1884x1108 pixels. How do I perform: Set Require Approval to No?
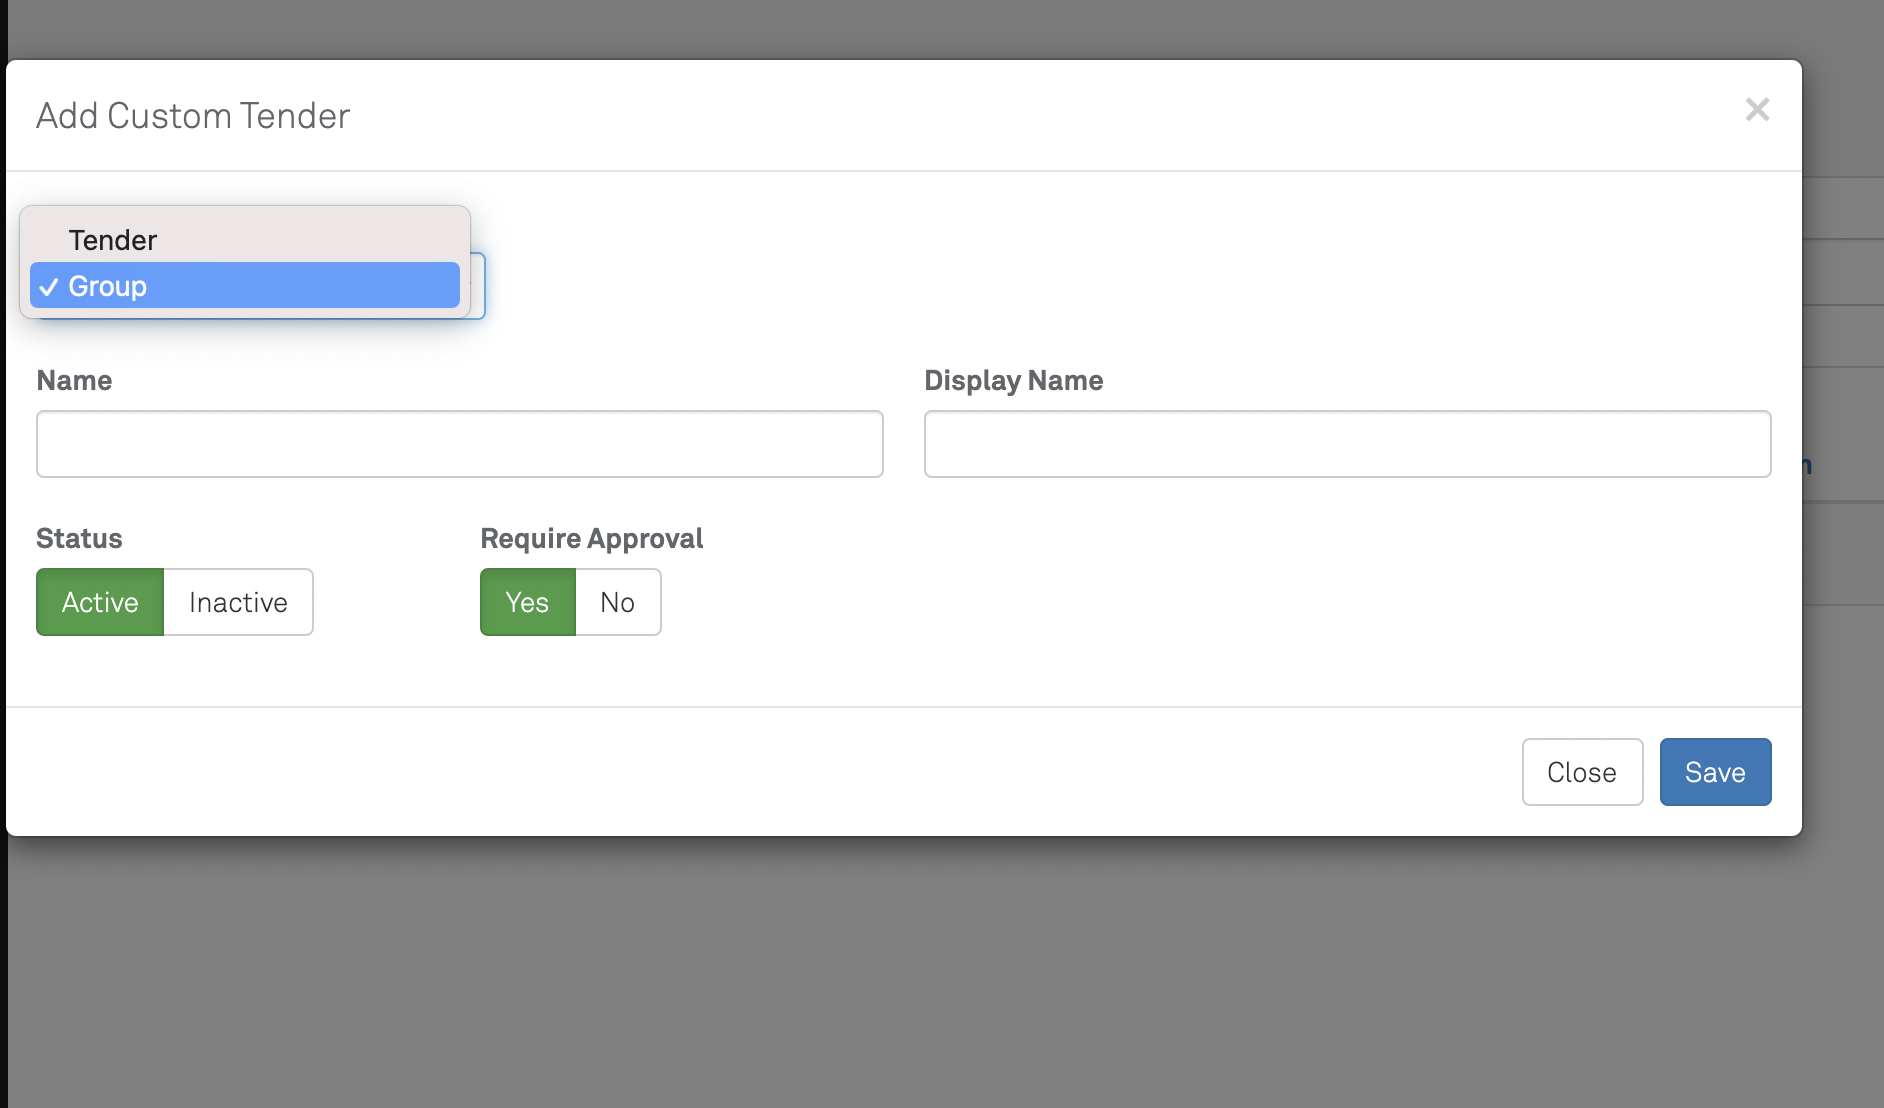click(x=617, y=602)
